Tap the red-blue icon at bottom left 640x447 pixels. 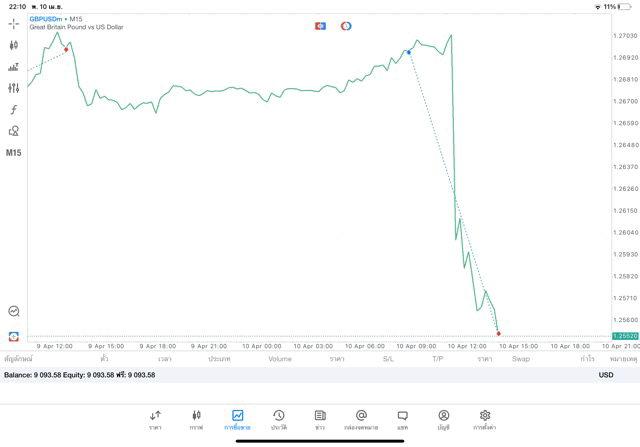[13, 337]
